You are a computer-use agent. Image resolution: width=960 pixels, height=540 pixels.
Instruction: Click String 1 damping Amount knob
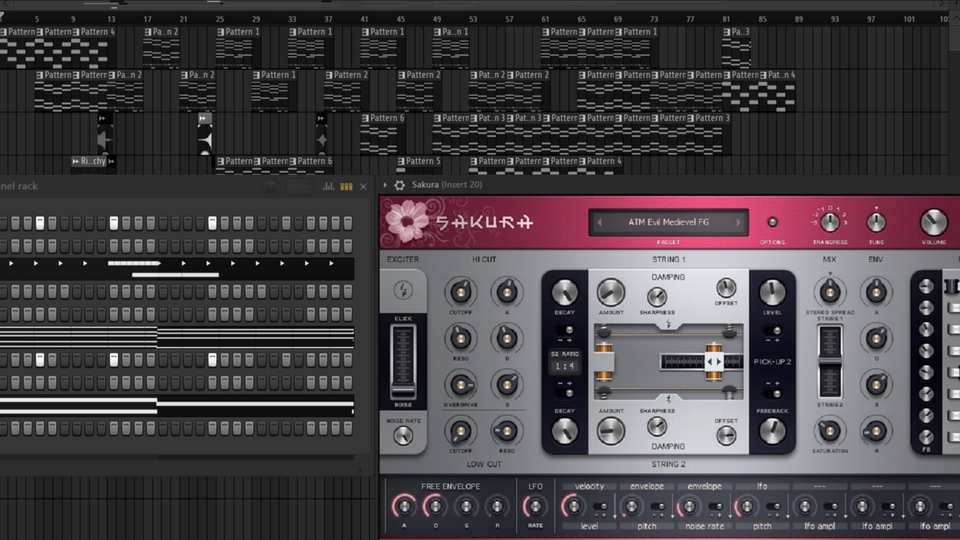(x=610, y=293)
